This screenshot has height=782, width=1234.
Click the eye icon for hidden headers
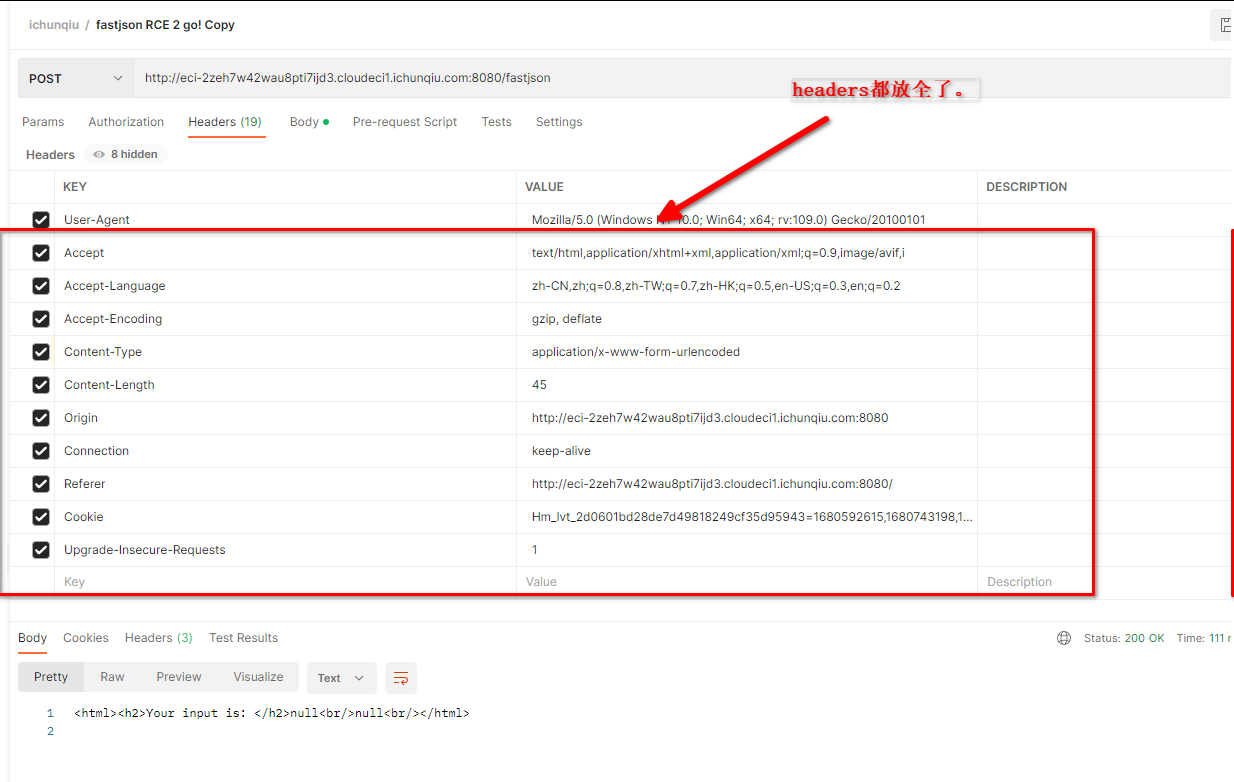(x=99, y=155)
